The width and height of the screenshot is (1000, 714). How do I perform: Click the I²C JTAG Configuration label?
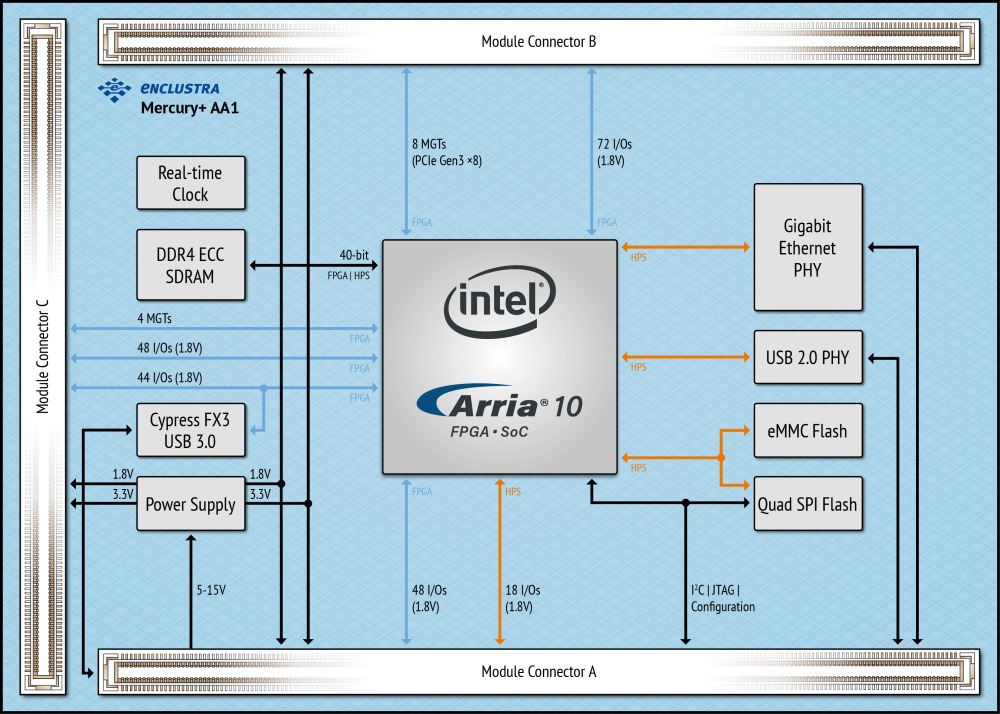point(722,598)
